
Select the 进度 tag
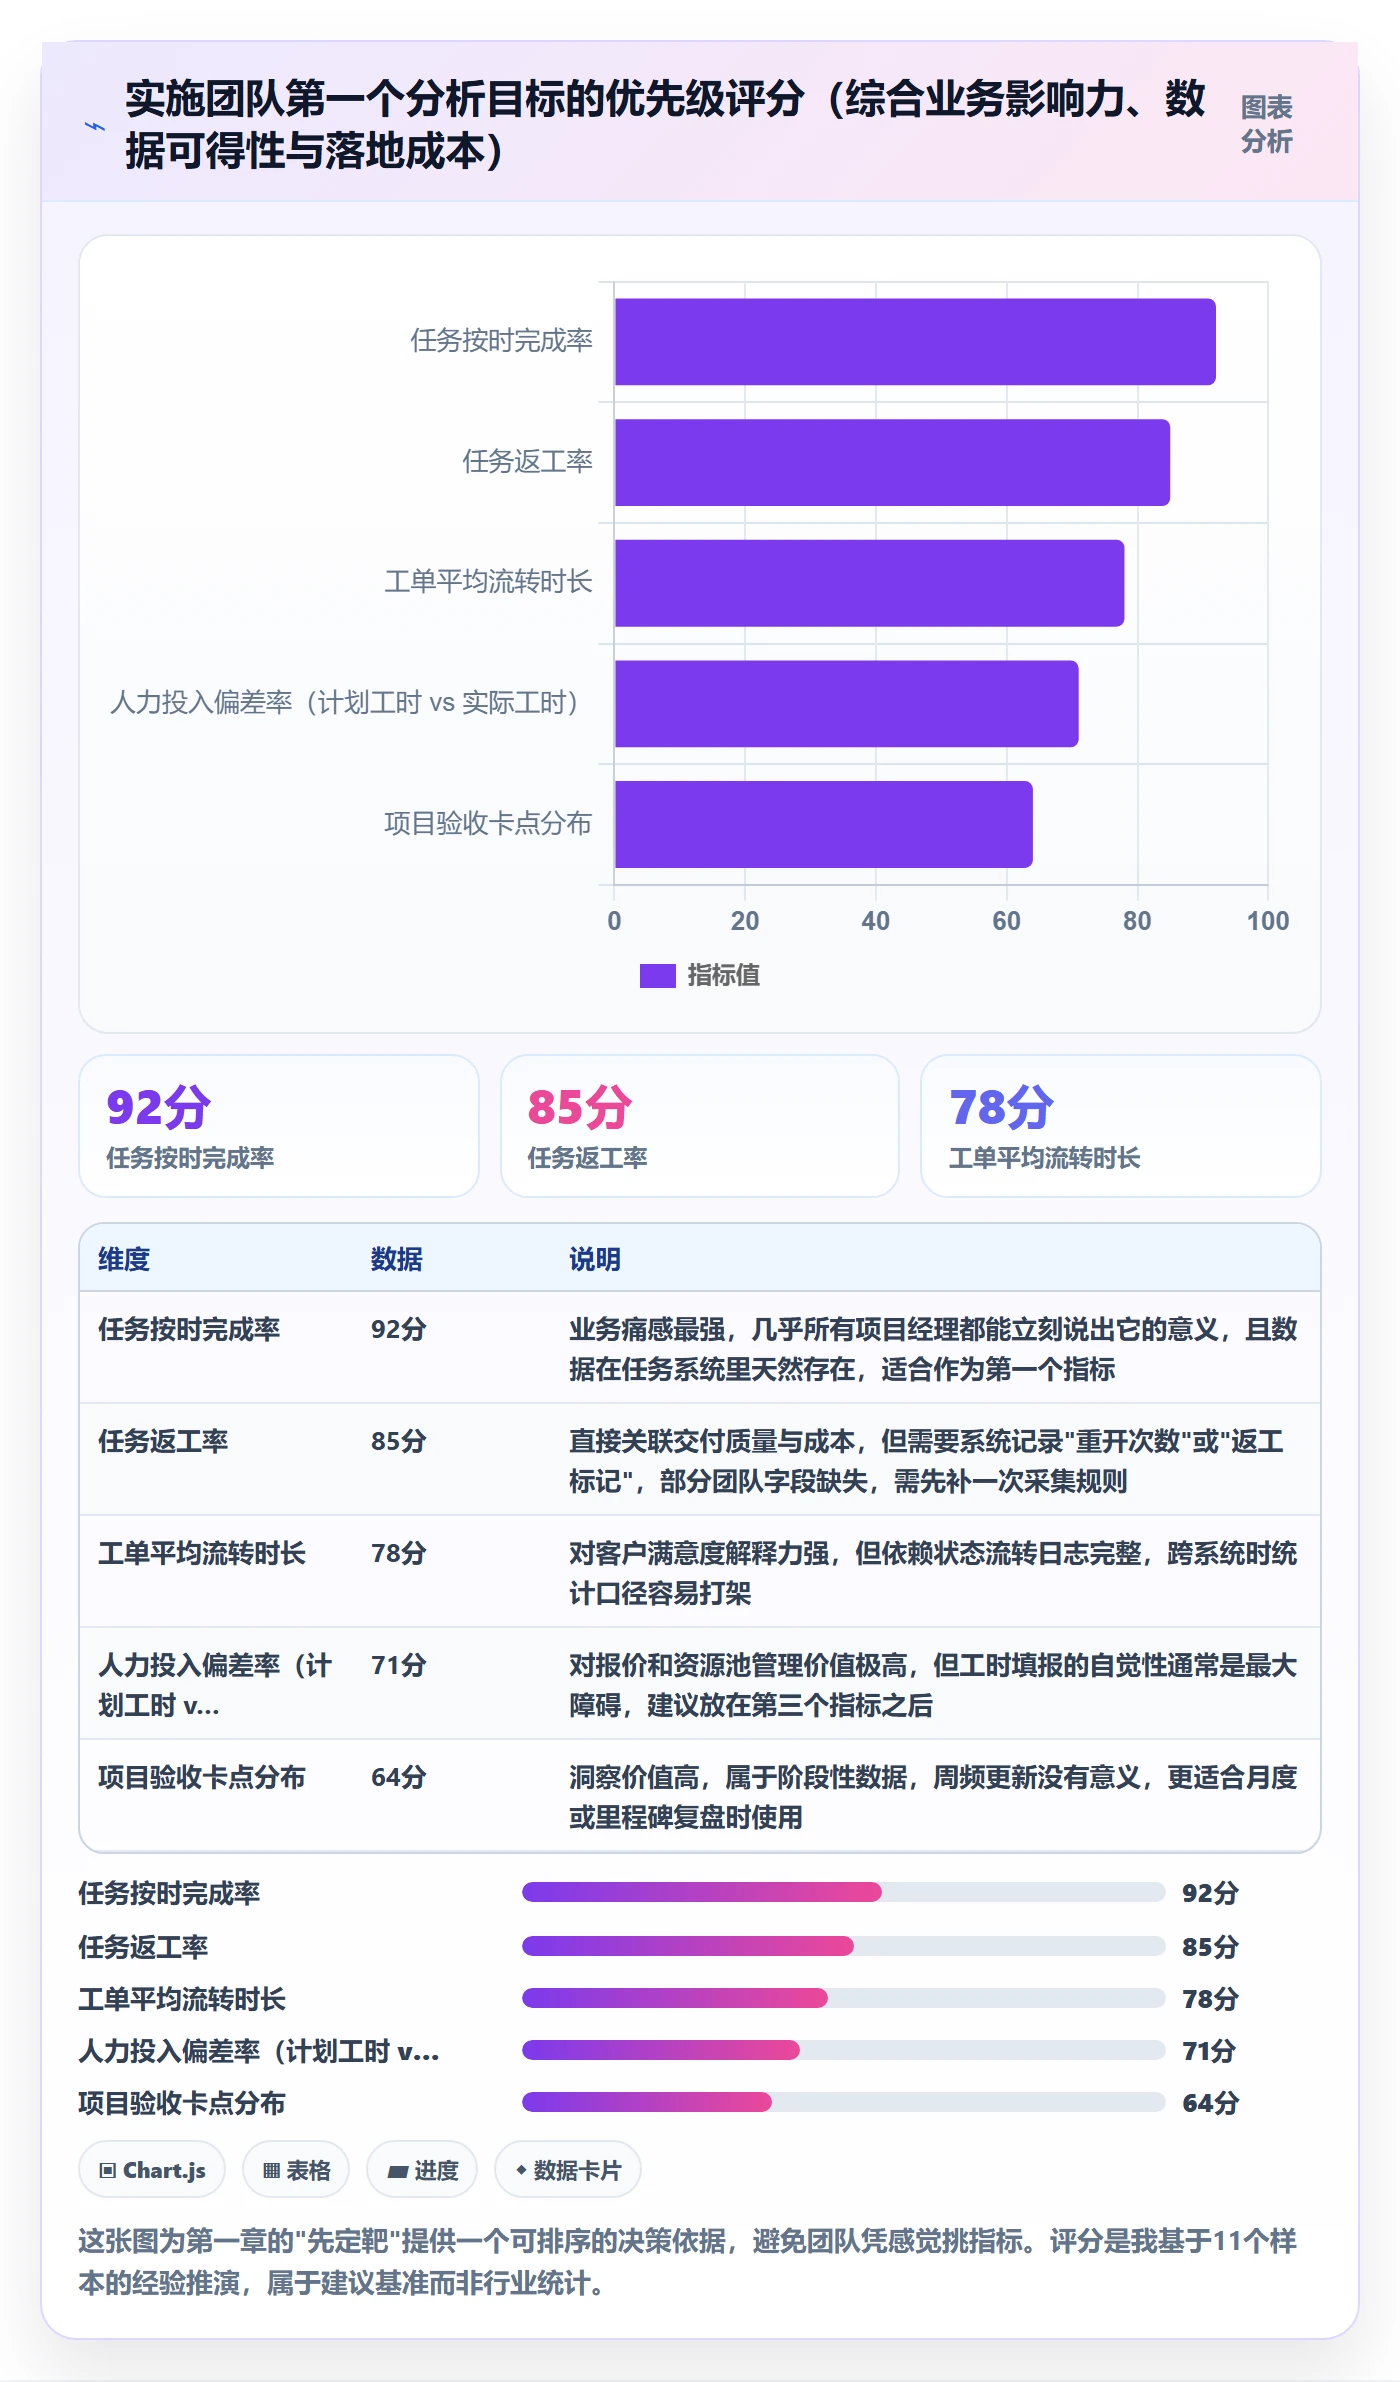click(x=422, y=2170)
